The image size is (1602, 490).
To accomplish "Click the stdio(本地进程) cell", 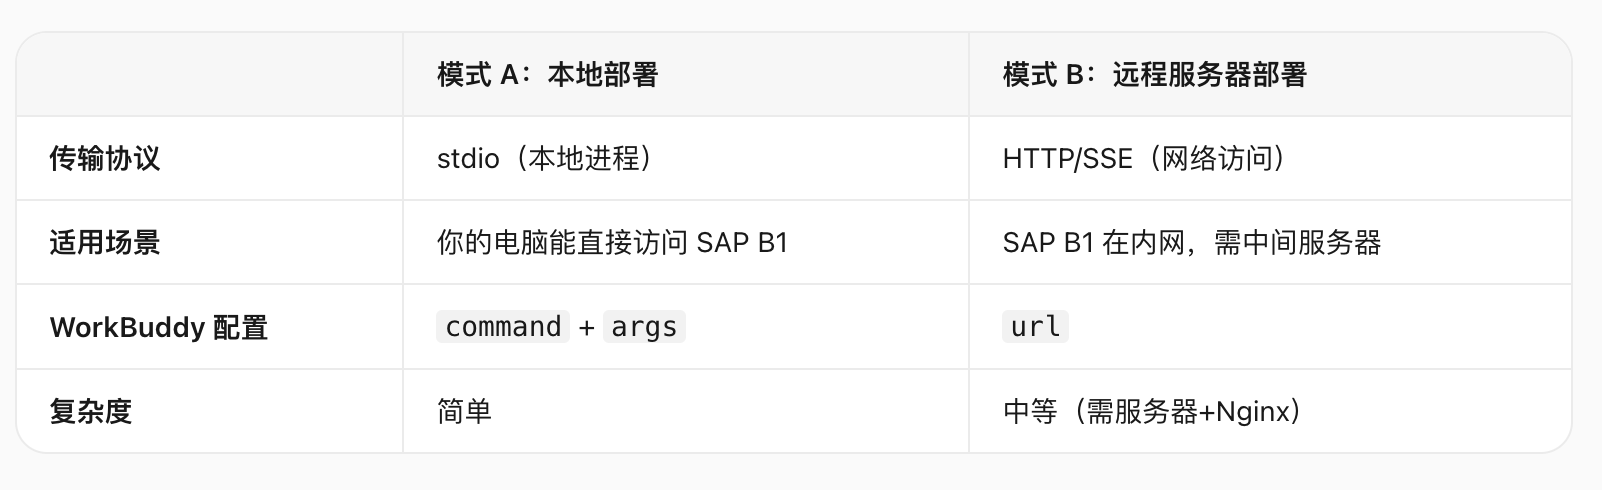I will coord(549,159).
